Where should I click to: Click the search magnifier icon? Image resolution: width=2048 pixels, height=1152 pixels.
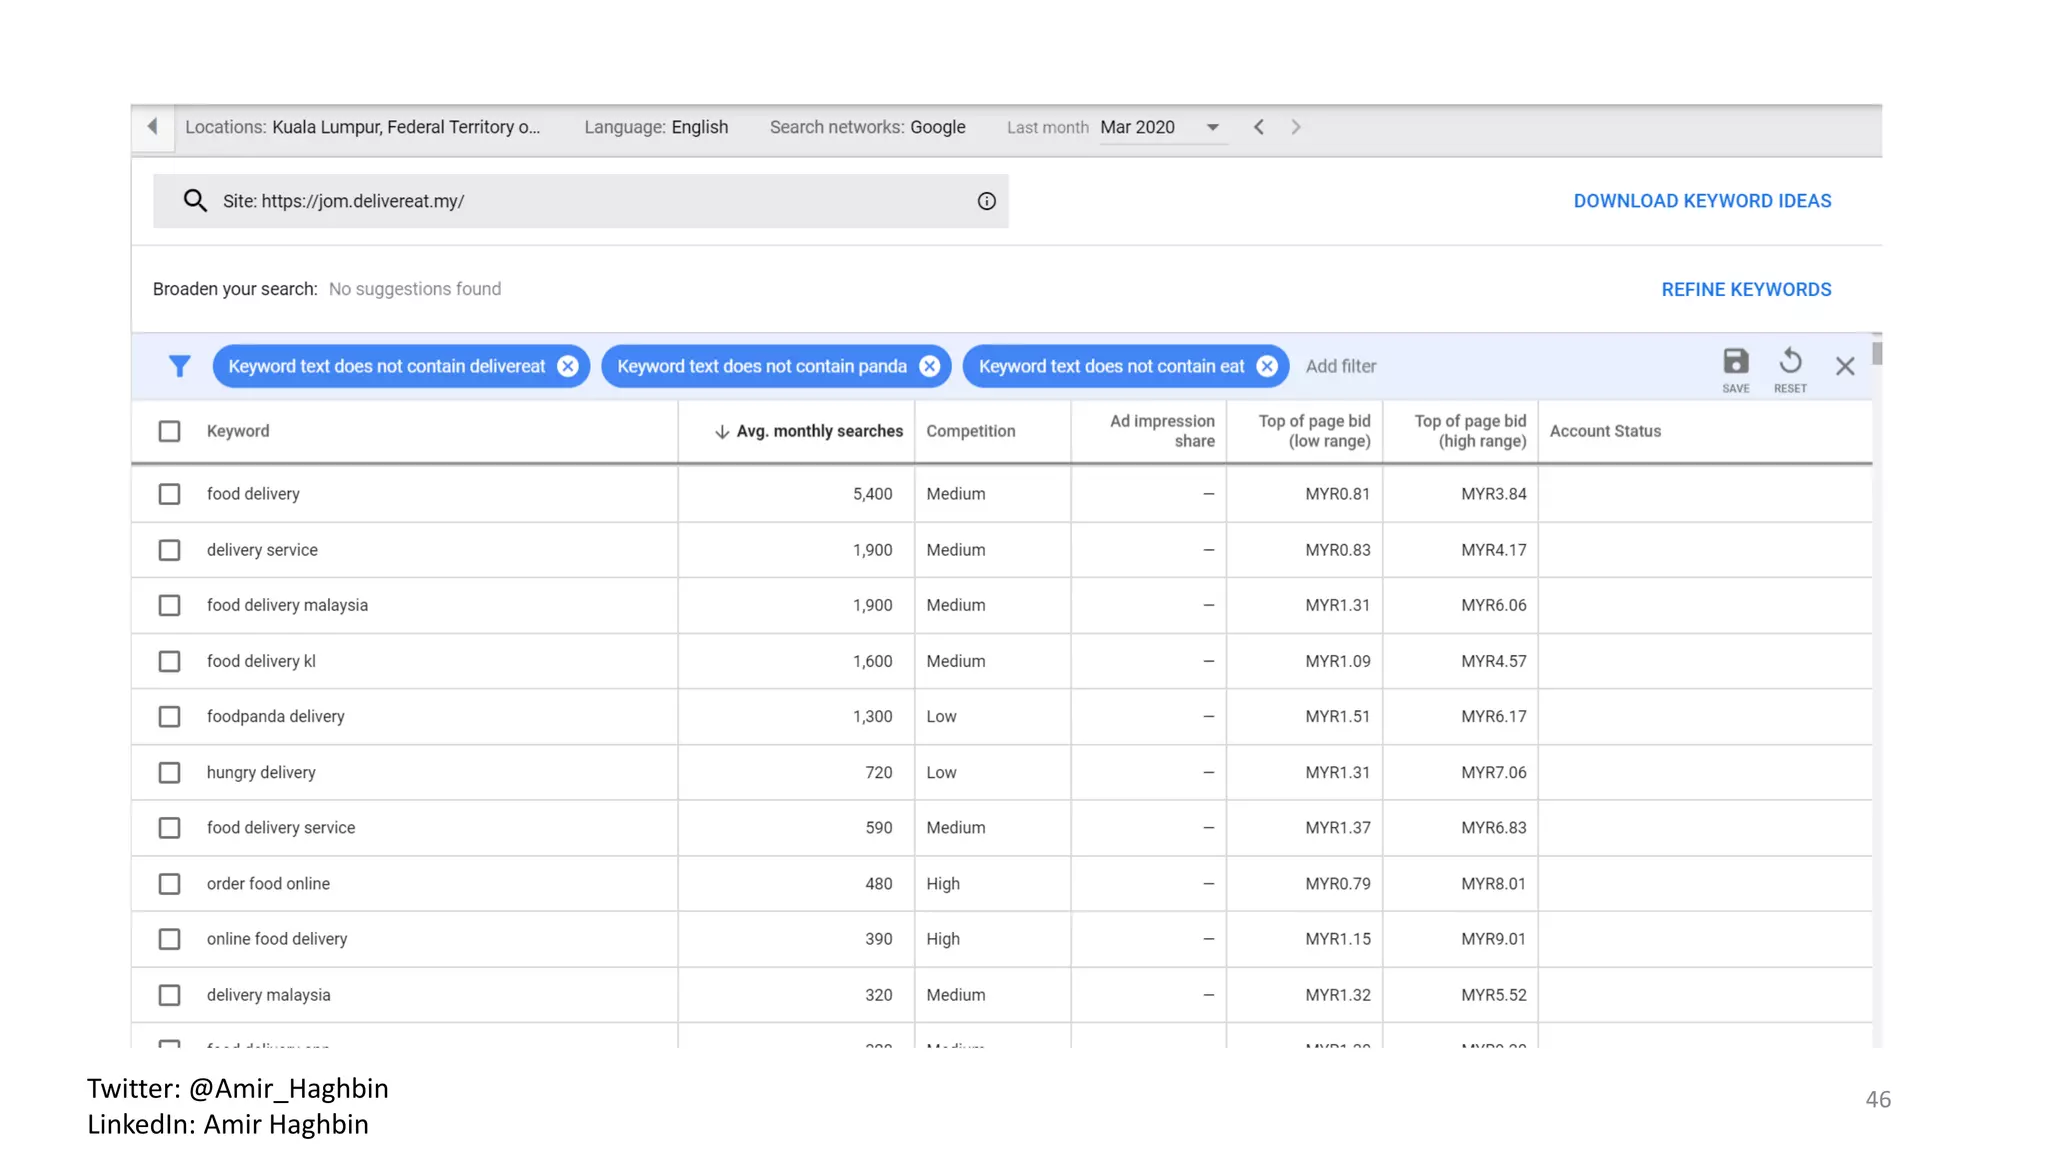[x=195, y=201]
